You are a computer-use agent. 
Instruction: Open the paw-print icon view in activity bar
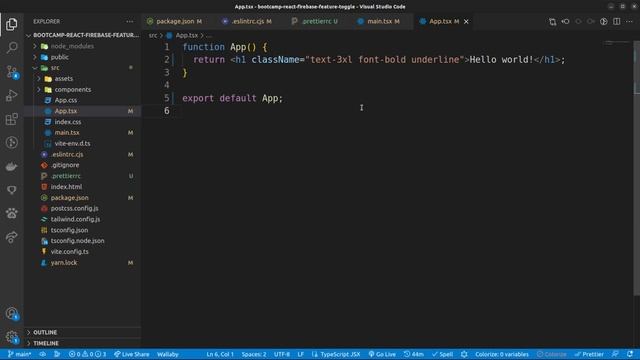[11, 213]
